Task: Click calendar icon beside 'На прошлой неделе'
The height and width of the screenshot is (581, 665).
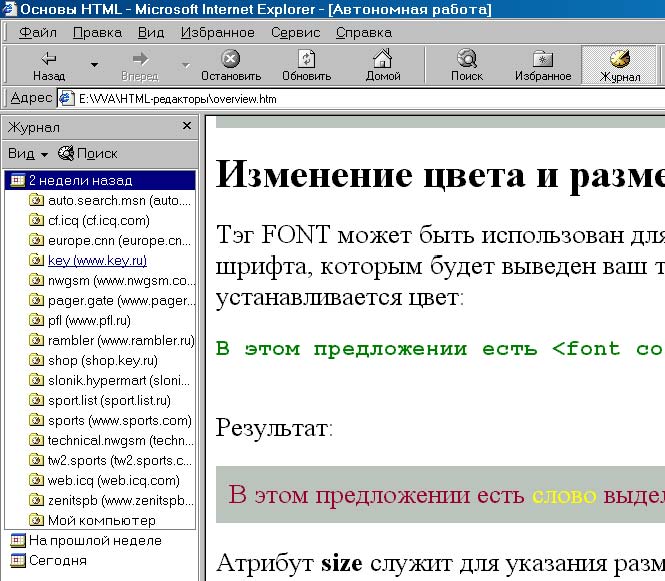Action: click(17, 540)
